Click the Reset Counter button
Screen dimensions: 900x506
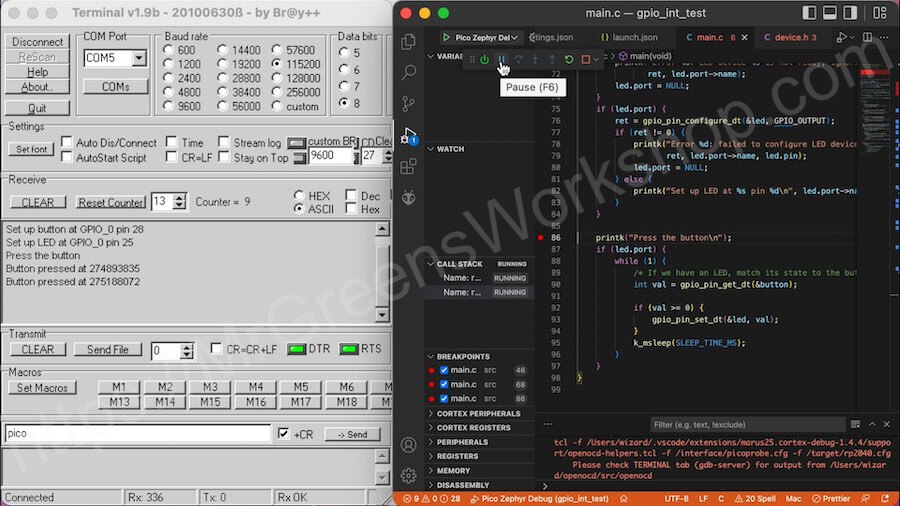tap(111, 203)
